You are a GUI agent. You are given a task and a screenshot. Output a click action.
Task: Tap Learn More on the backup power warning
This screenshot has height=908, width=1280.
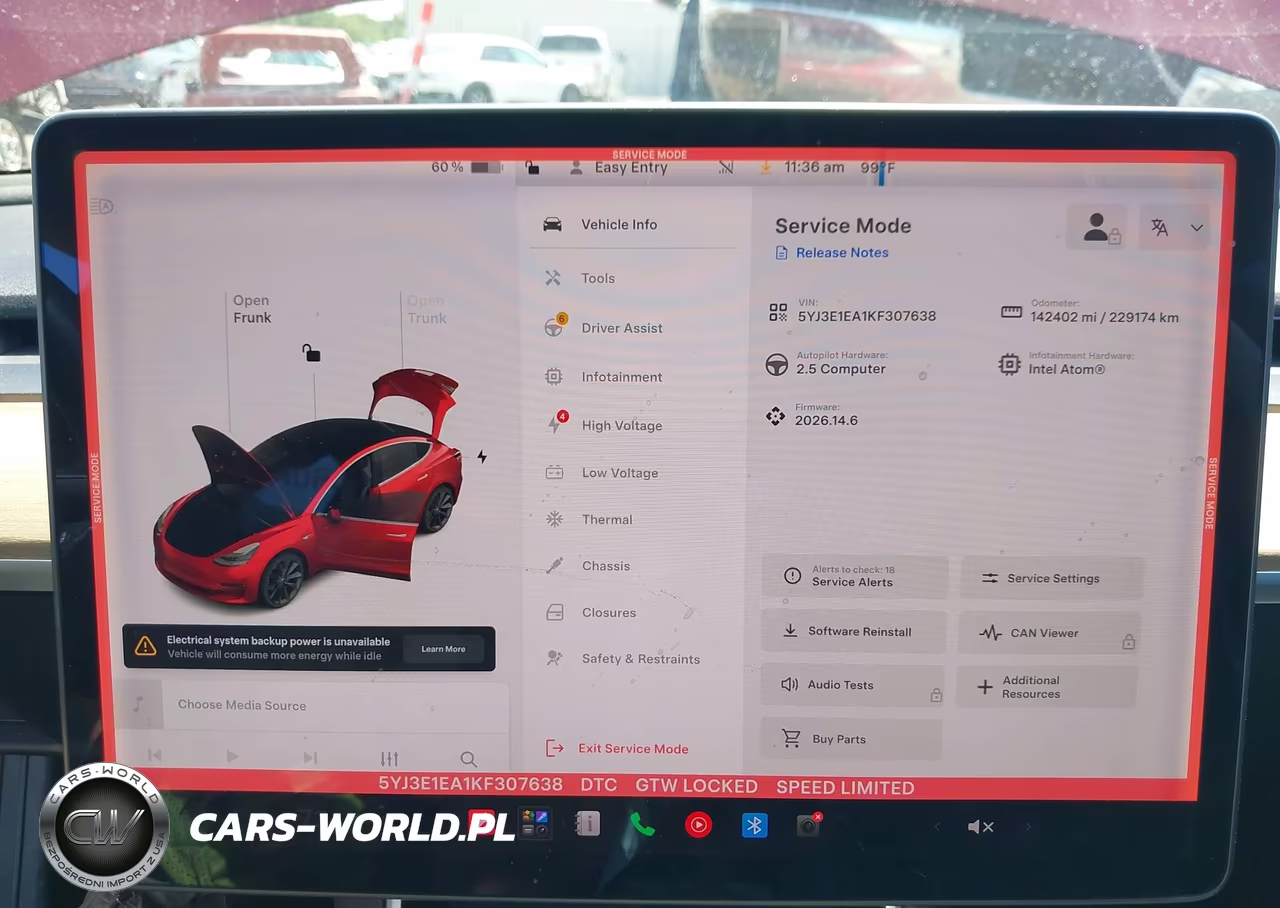click(x=443, y=649)
